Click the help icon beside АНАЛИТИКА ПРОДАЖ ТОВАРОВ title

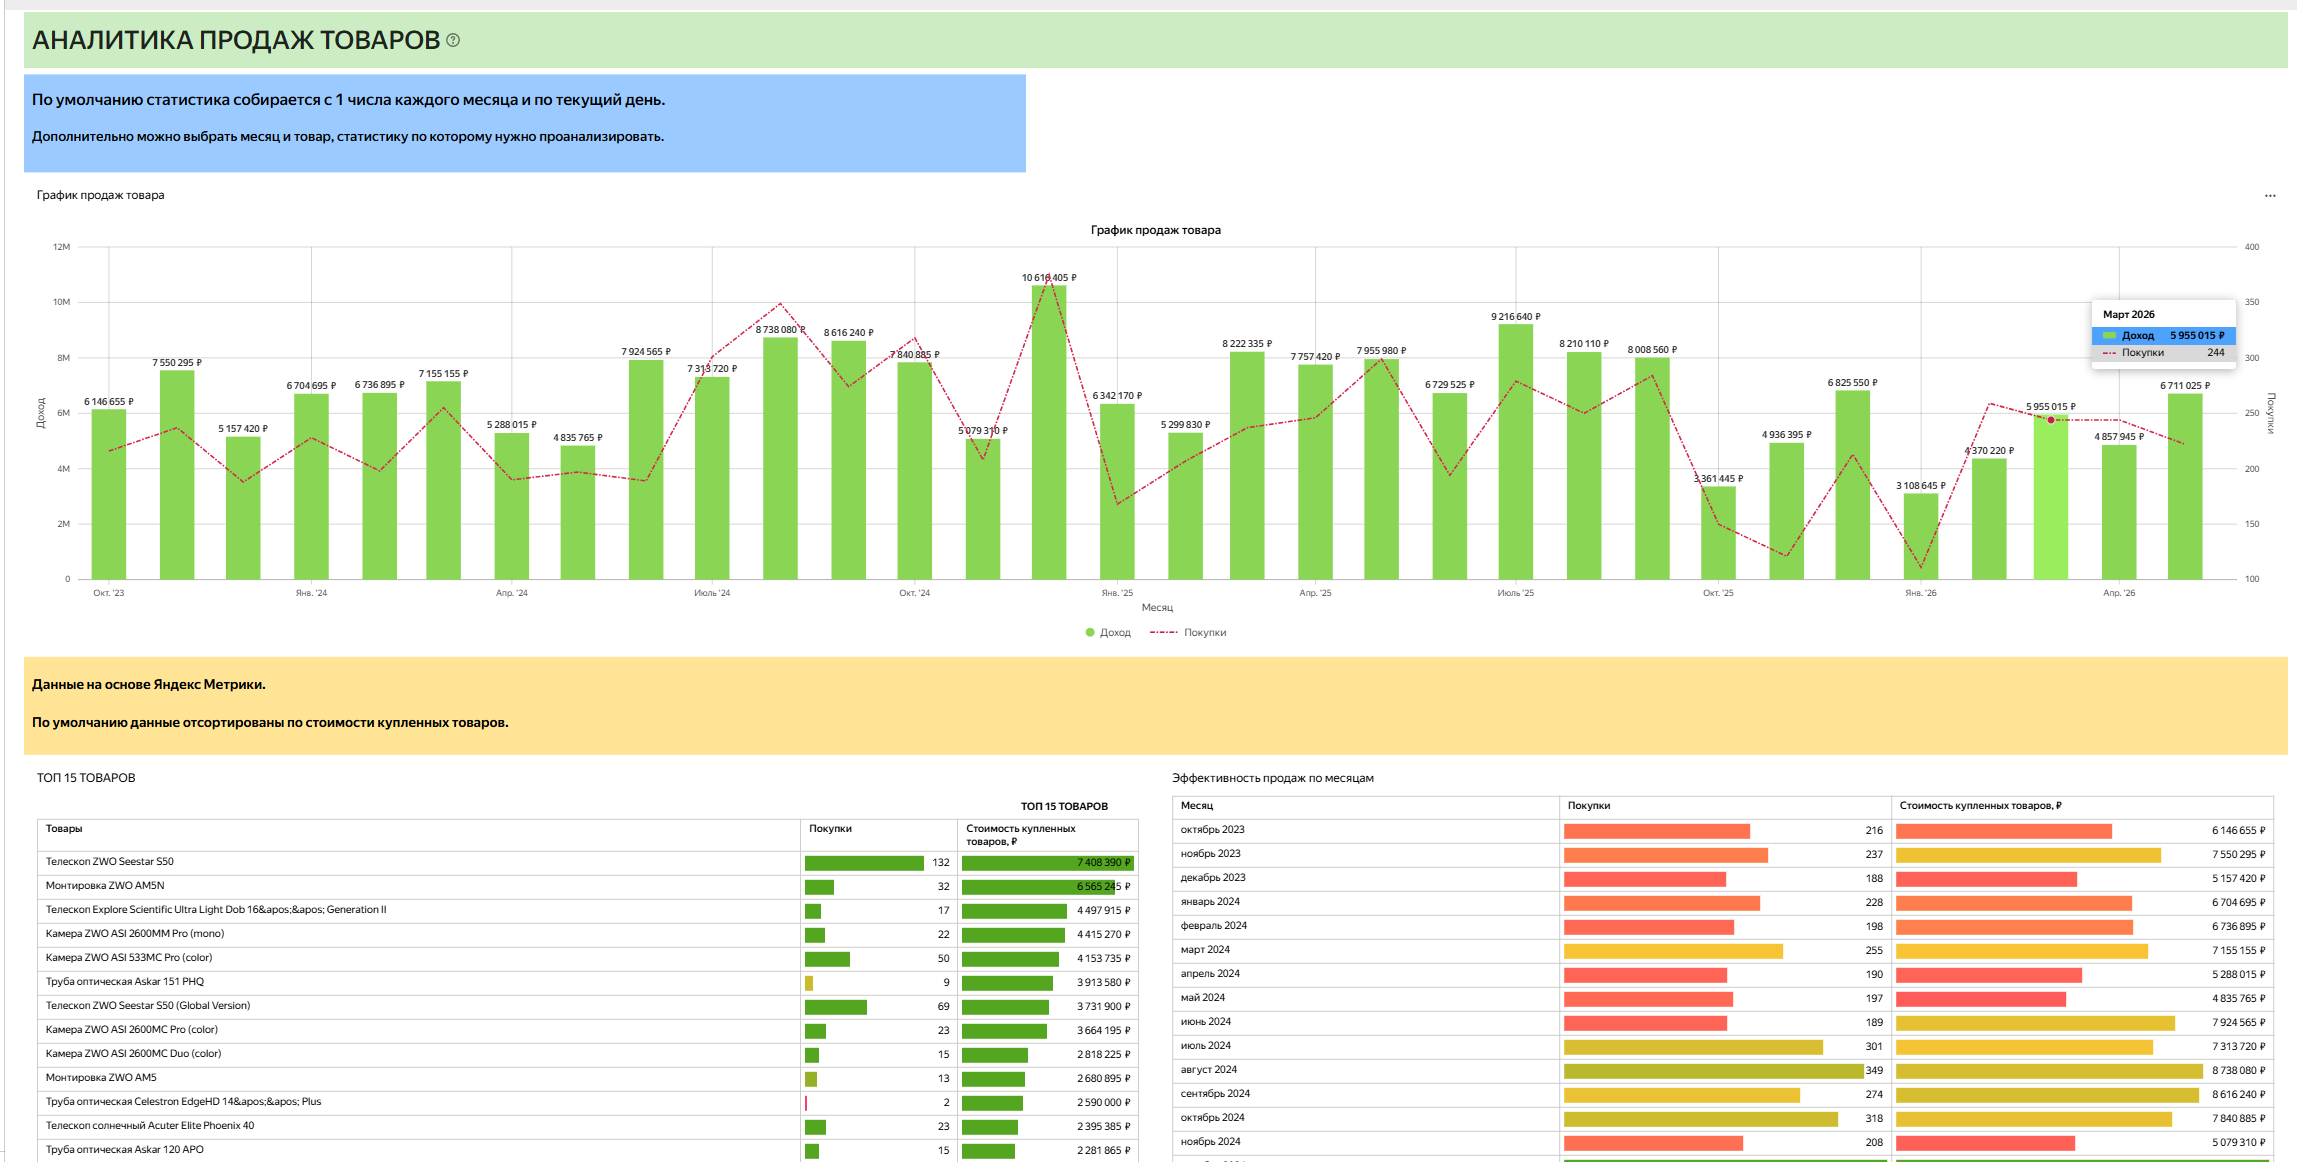(x=453, y=40)
